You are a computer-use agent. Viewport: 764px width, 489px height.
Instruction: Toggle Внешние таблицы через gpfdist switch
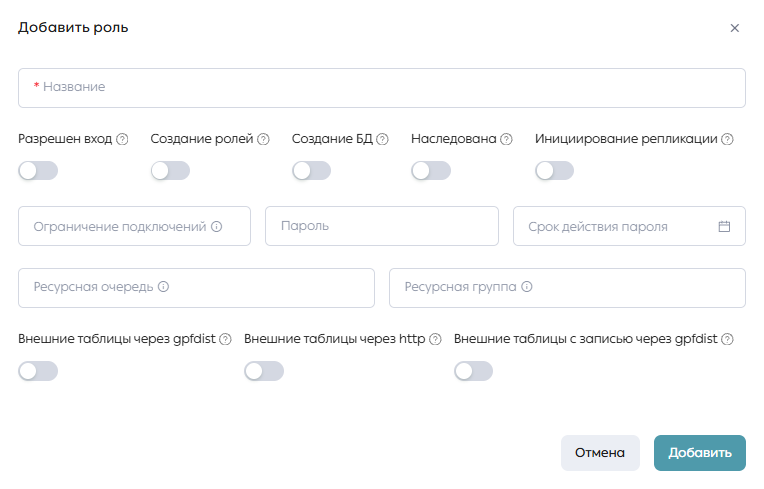[x=38, y=371]
